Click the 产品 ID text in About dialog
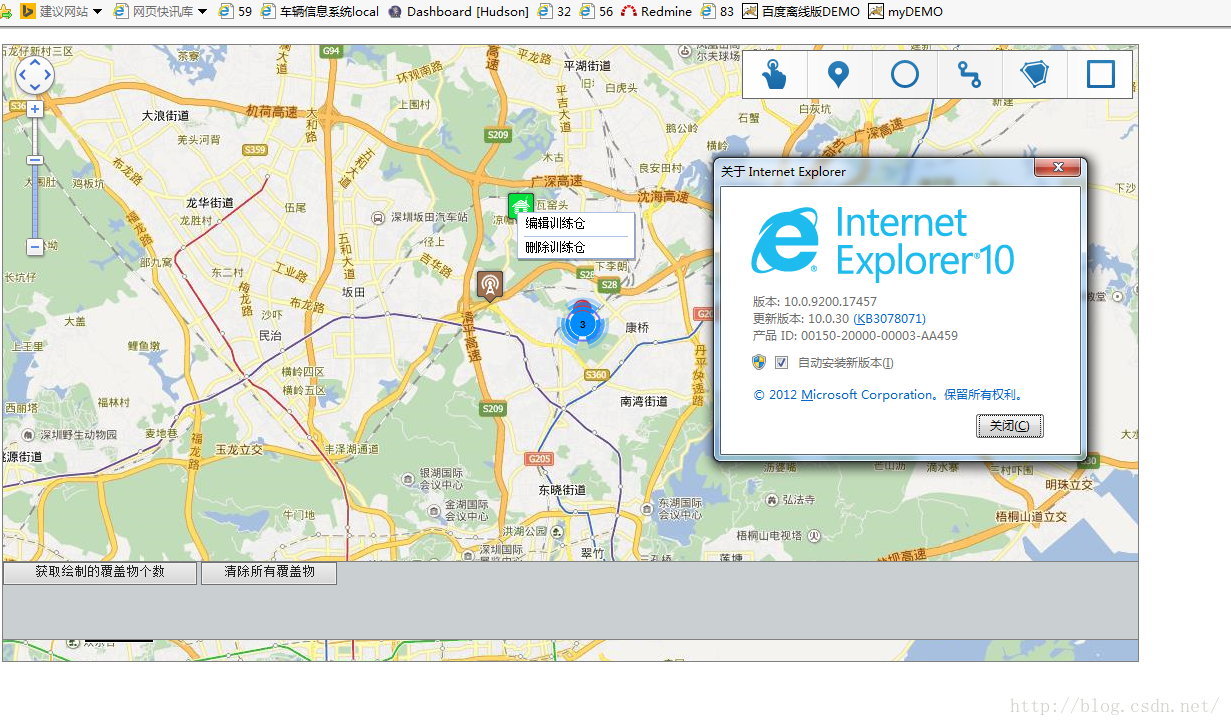Viewport: 1231px width, 726px height. point(855,335)
